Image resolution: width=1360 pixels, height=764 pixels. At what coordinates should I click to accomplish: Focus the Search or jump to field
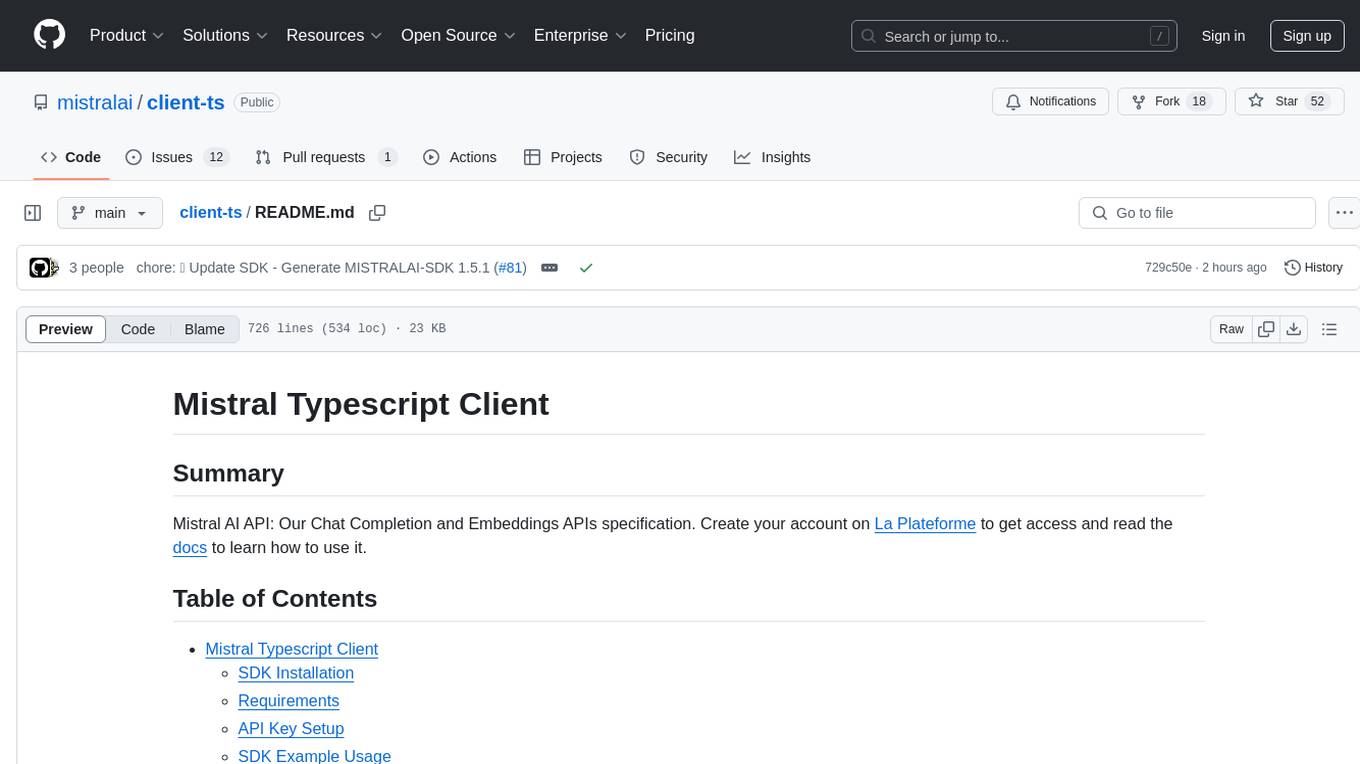[1014, 36]
